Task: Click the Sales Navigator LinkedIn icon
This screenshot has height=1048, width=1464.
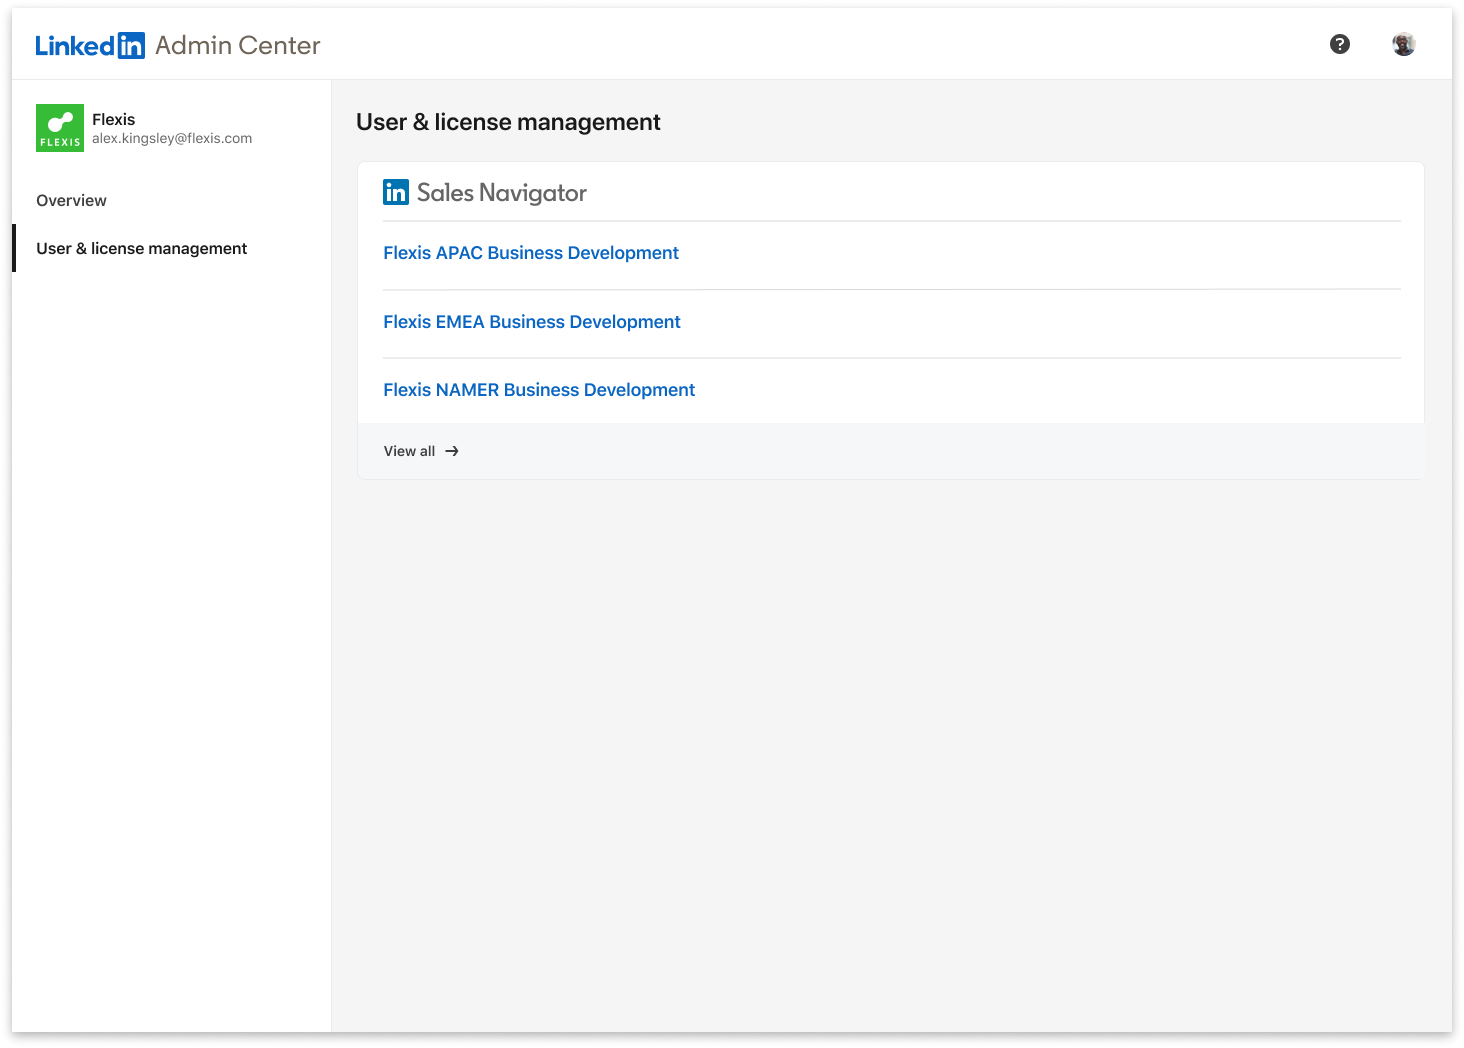Action: [396, 192]
